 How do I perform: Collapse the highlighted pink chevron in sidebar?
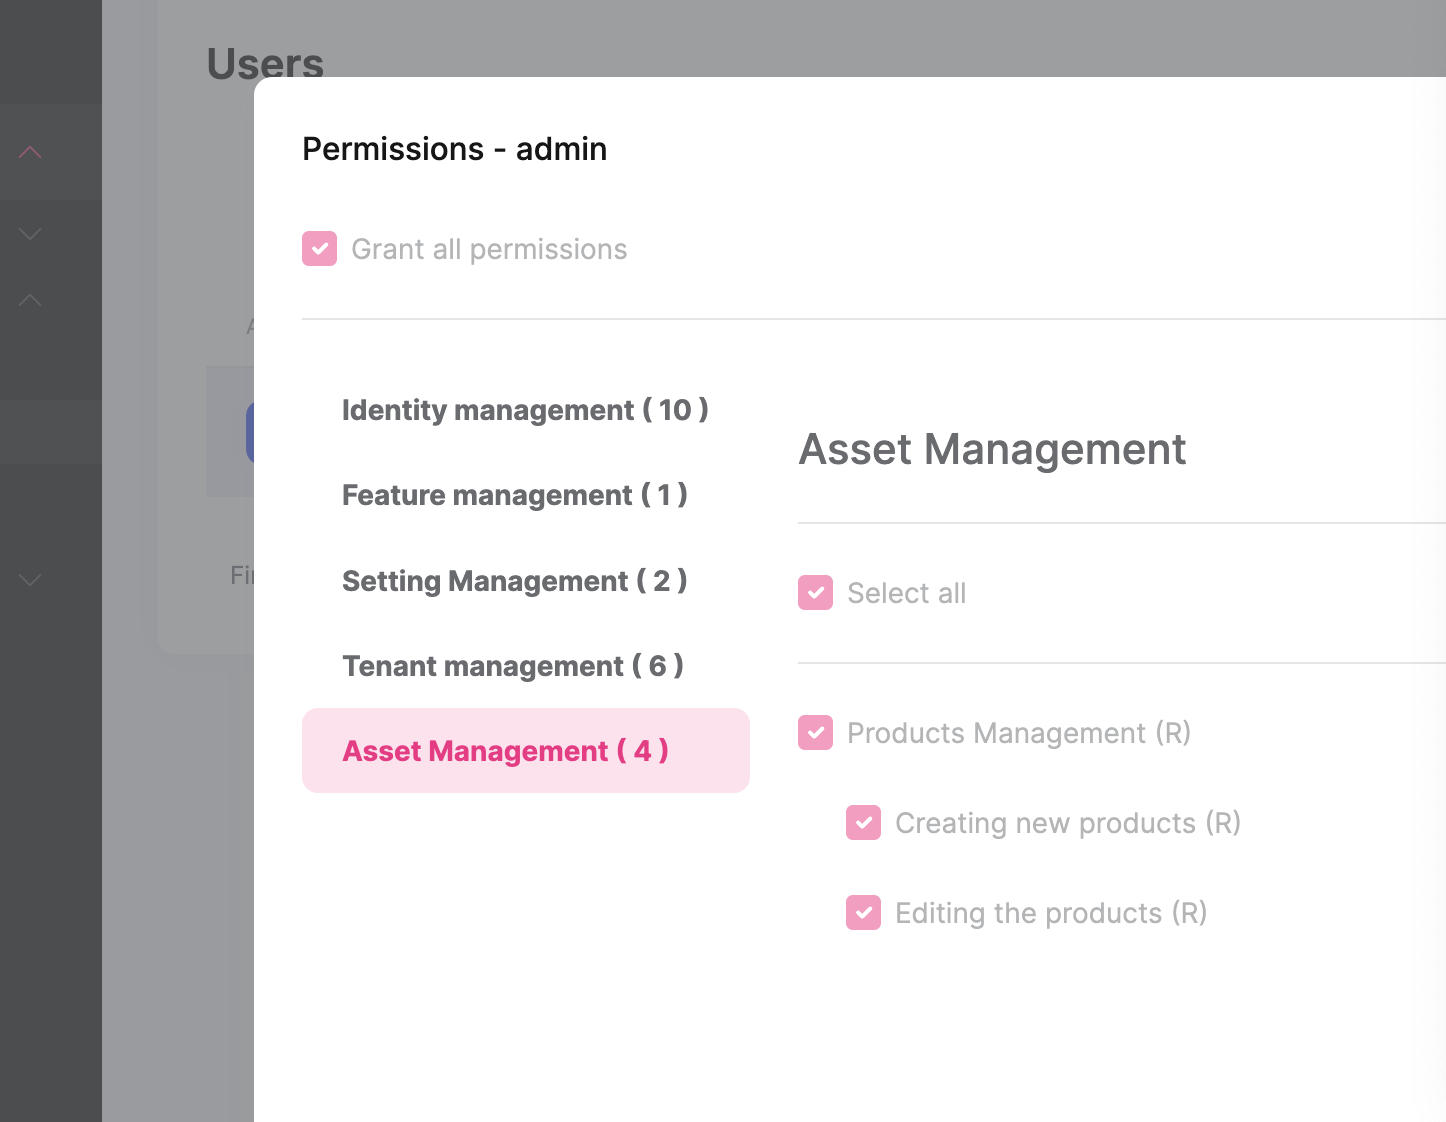30,151
